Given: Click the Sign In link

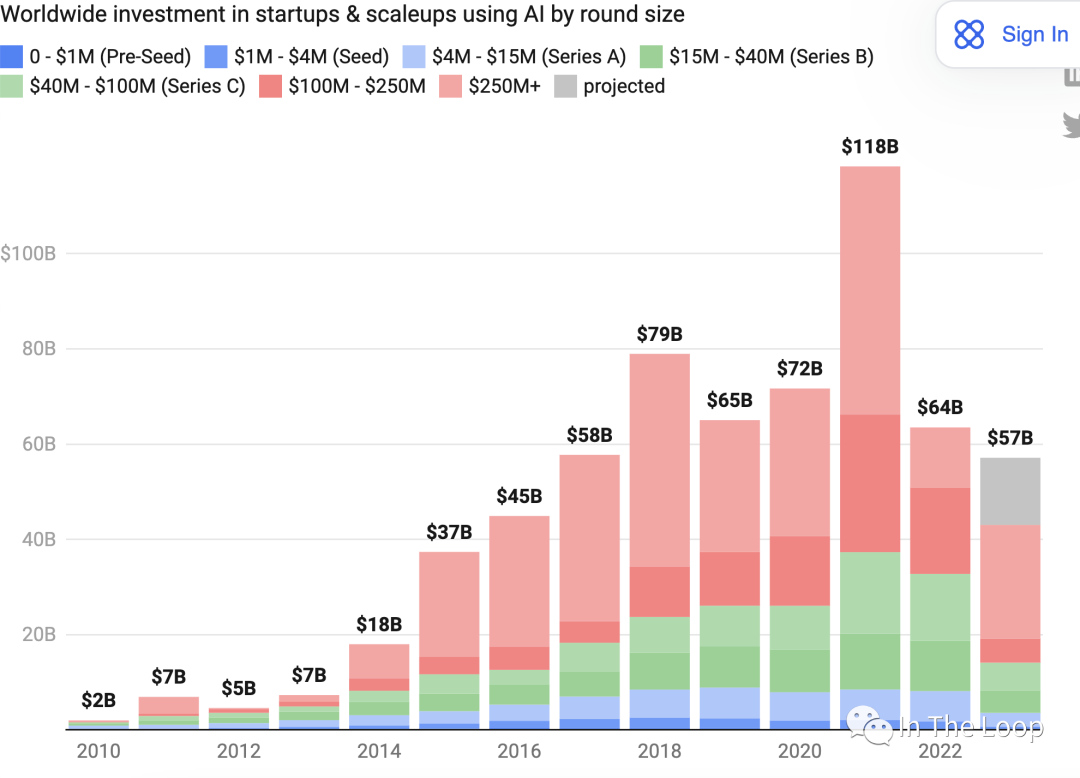Looking at the screenshot, I should click(1035, 34).
